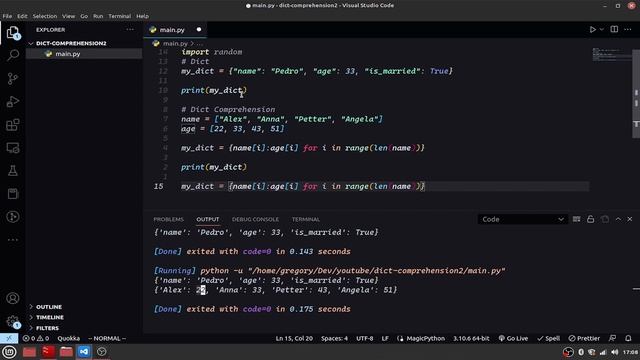
Task: Open the feedback icon in status bar
Action: click(x=612, y=338)
